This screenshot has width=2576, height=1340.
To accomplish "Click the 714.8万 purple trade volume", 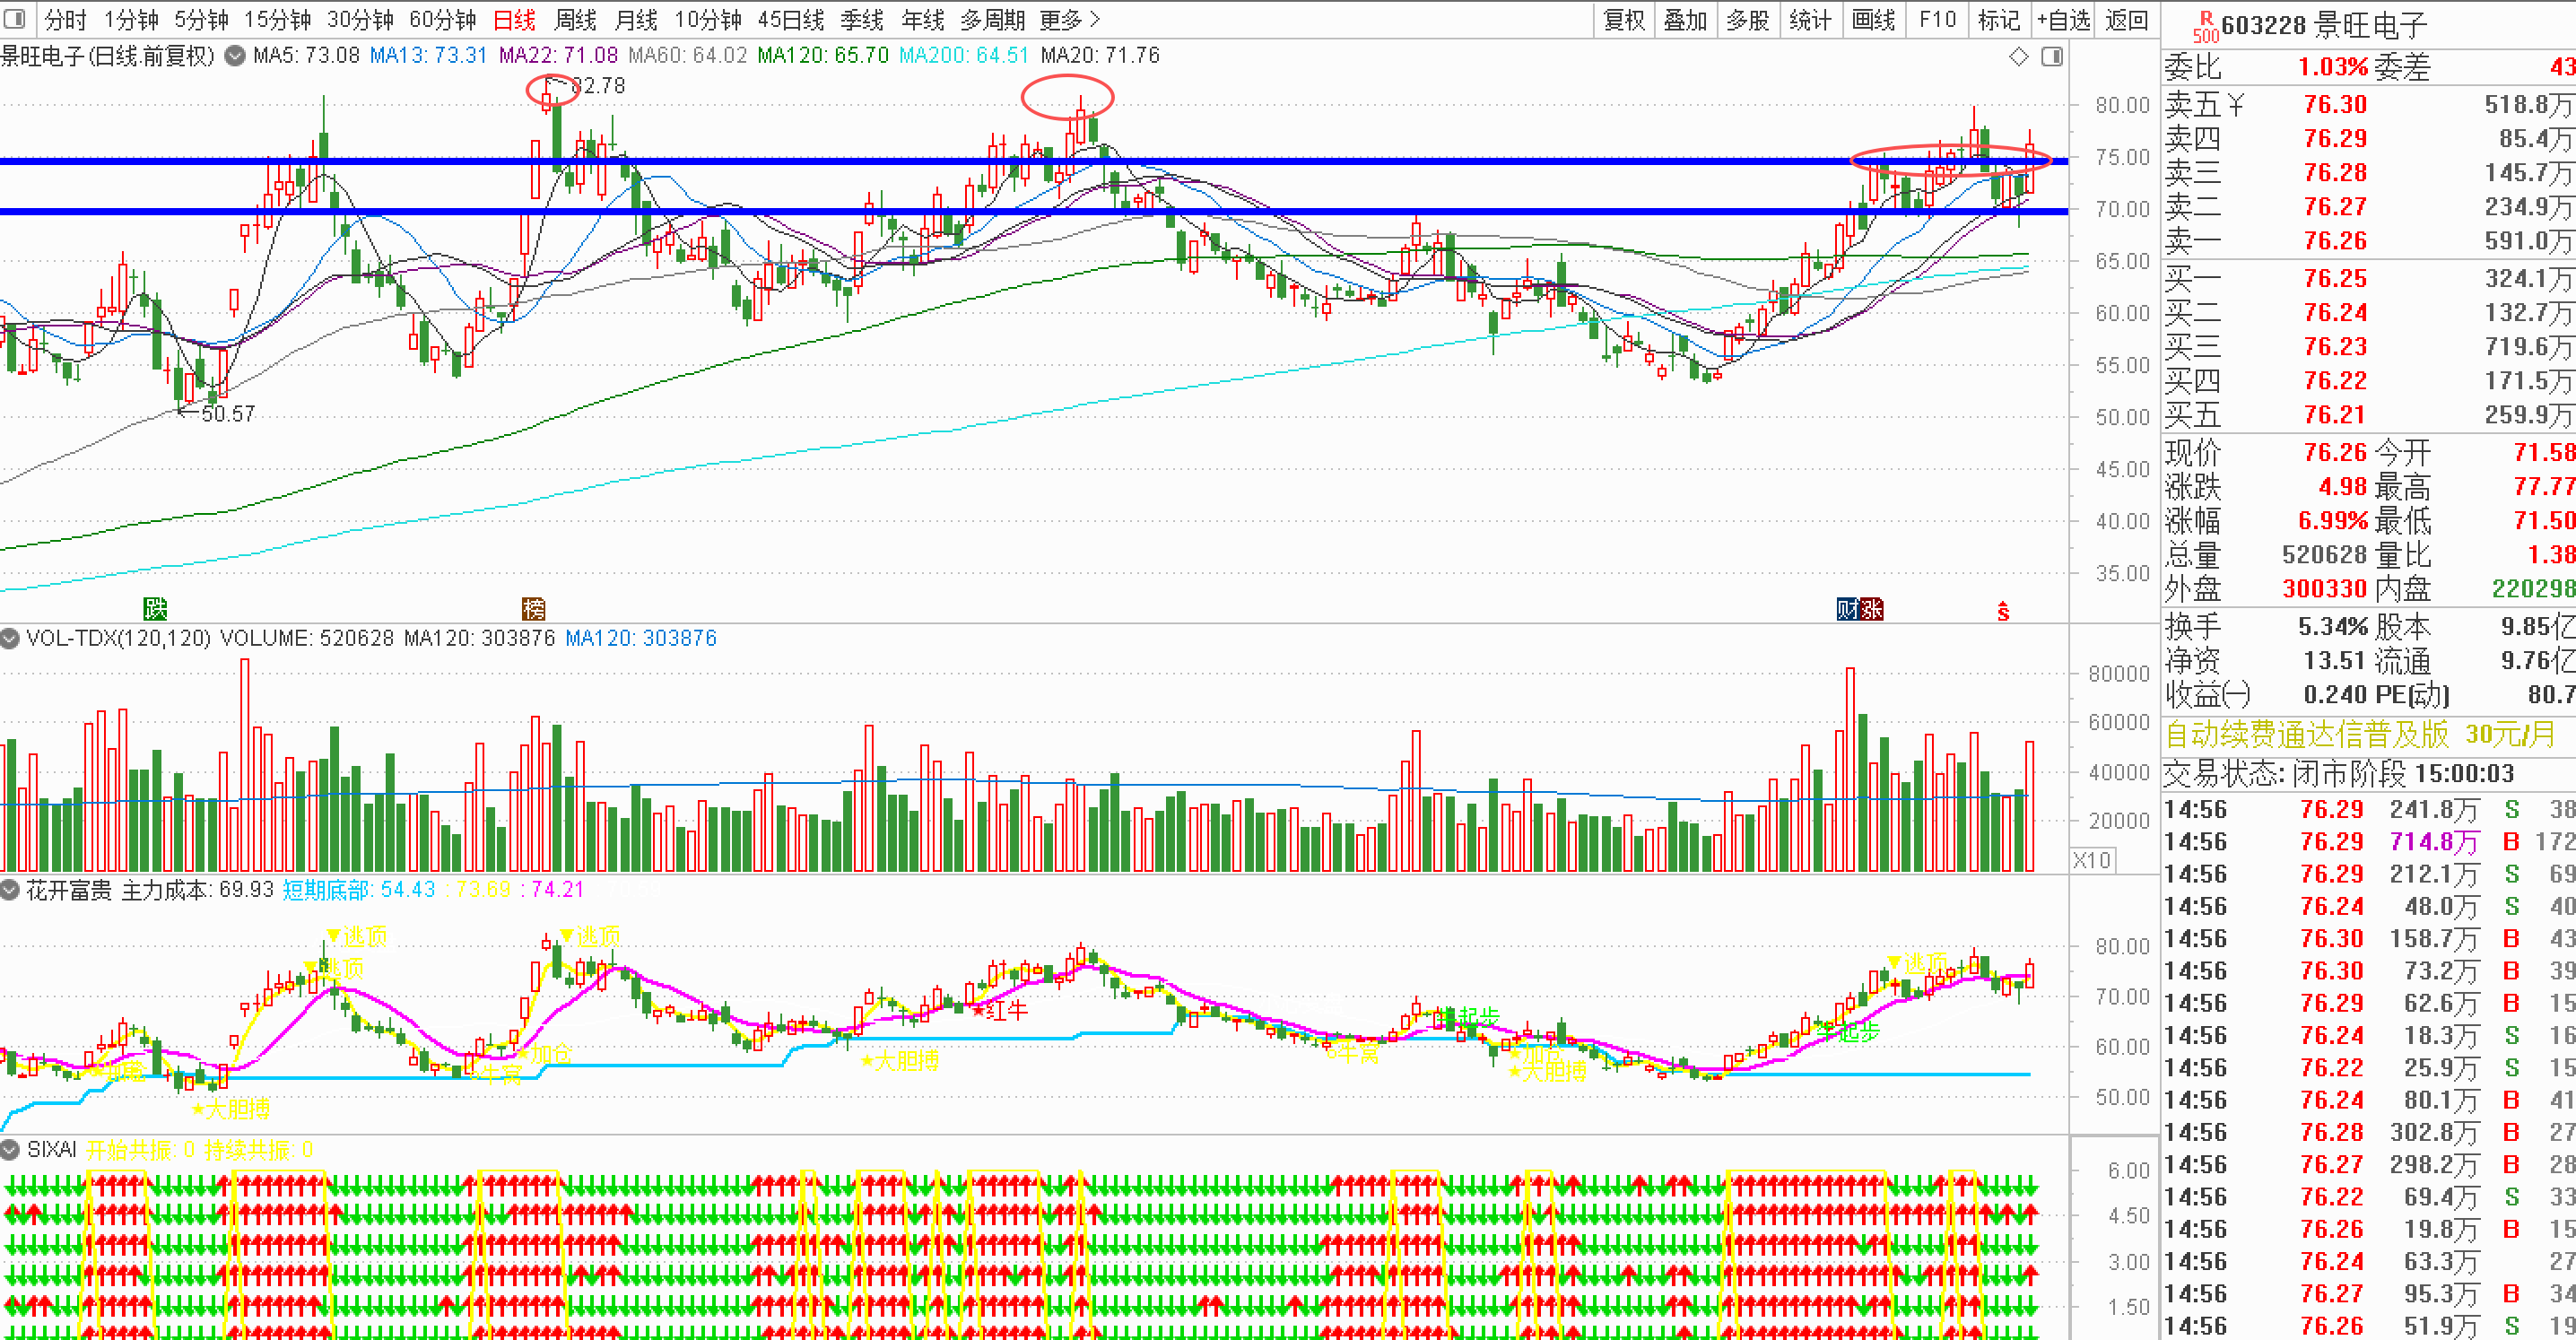I will click(2434, 842).
